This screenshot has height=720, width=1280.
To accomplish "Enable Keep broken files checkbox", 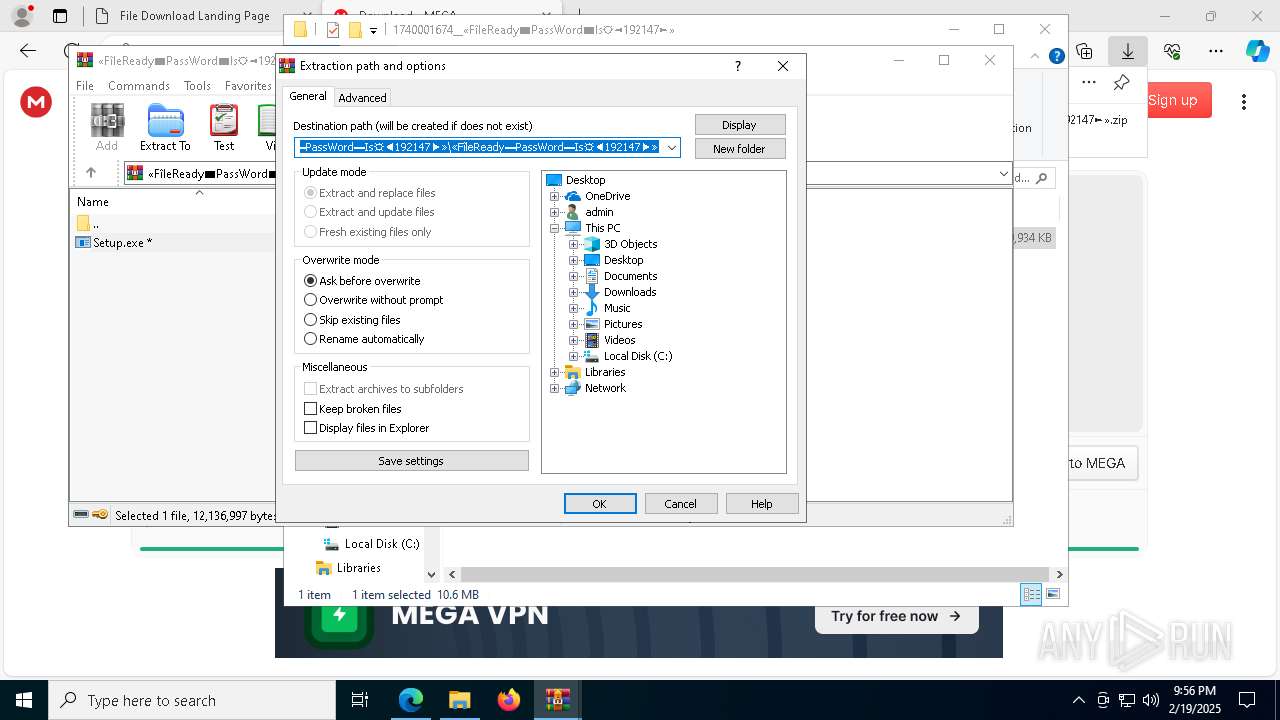I will click(x=310, y=409).
